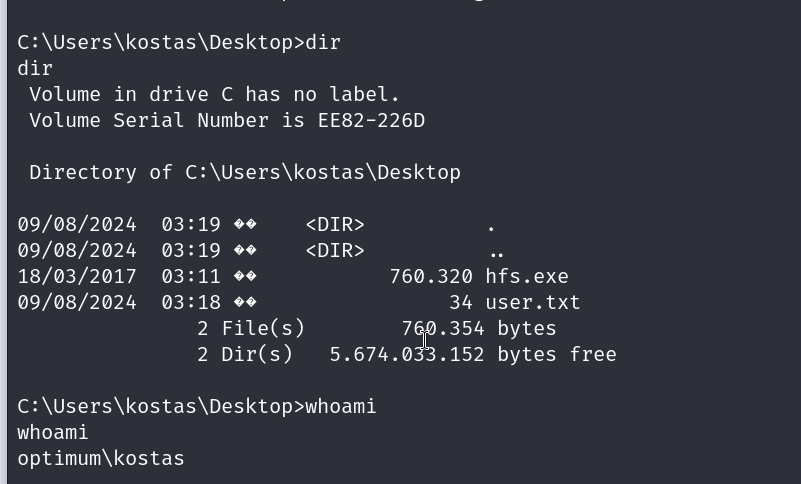Click the whoami command typed at prompt
The width and height of the screenshot is (801, 484).
point(340,407)
